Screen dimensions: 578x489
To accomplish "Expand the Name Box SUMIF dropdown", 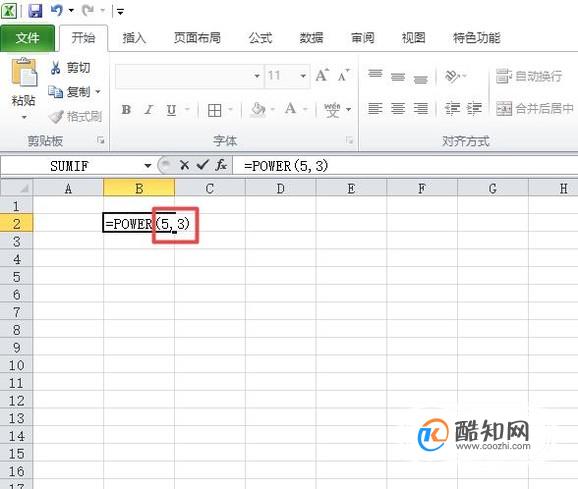I will click(x=148, y=165).
